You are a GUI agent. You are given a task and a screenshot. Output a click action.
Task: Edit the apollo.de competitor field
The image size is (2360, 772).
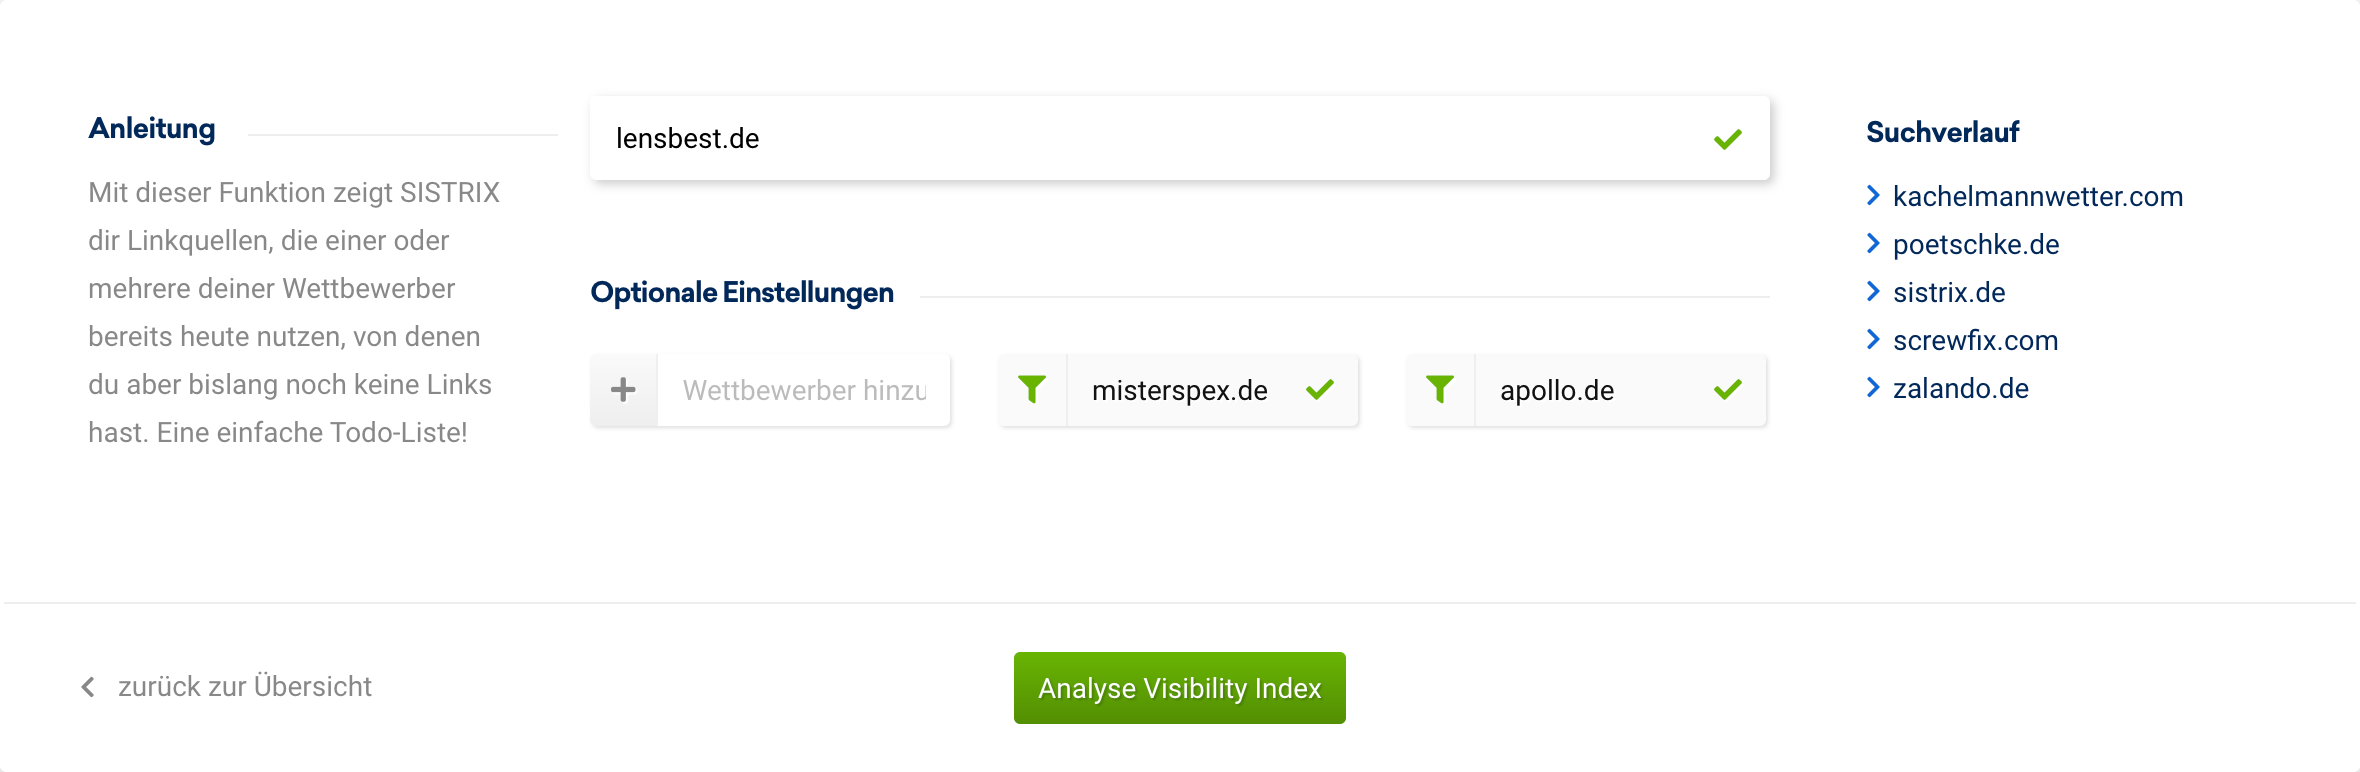(1590, 390)
